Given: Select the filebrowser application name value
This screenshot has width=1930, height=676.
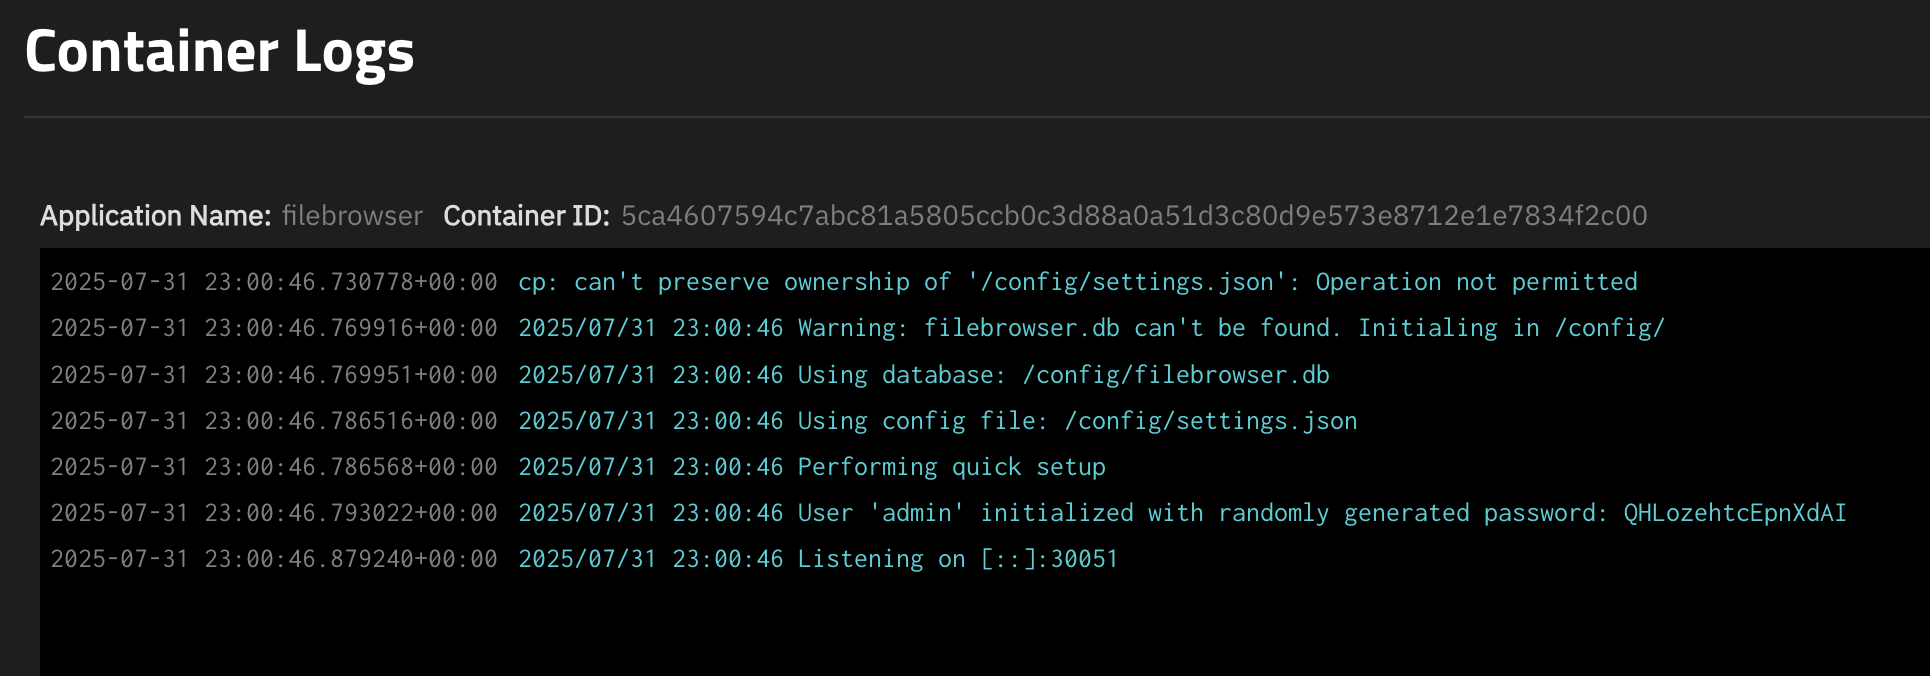Looking at the screenshot, I should point(352,216).
